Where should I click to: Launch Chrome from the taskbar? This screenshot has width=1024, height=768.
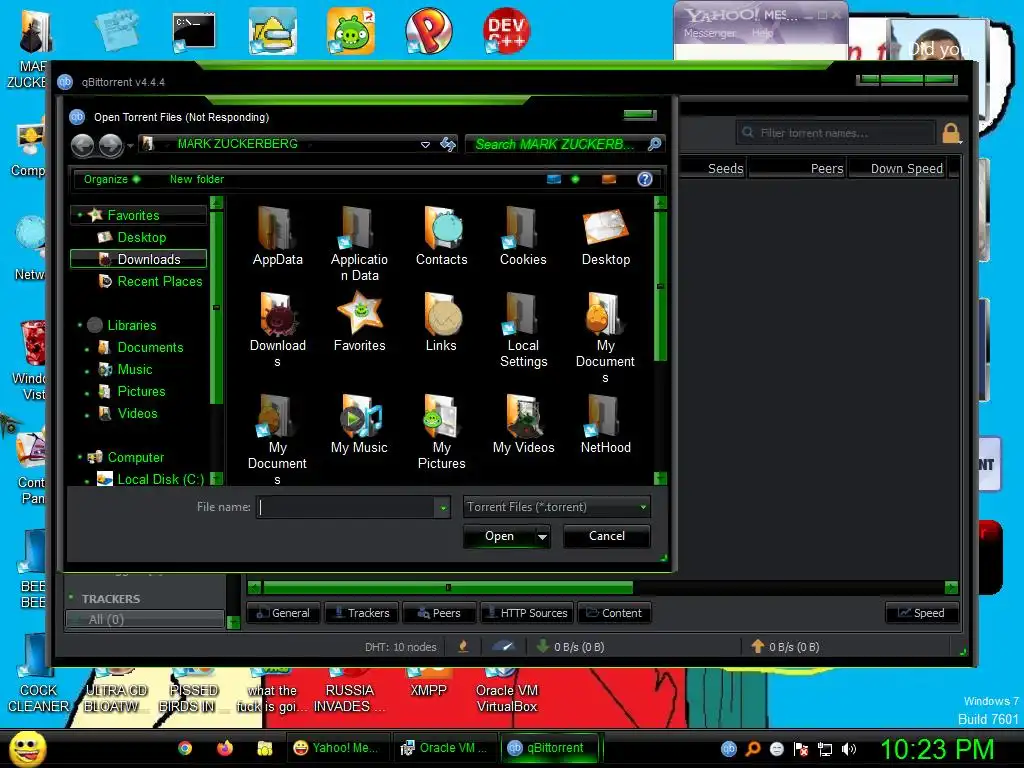tap(185, 748)
